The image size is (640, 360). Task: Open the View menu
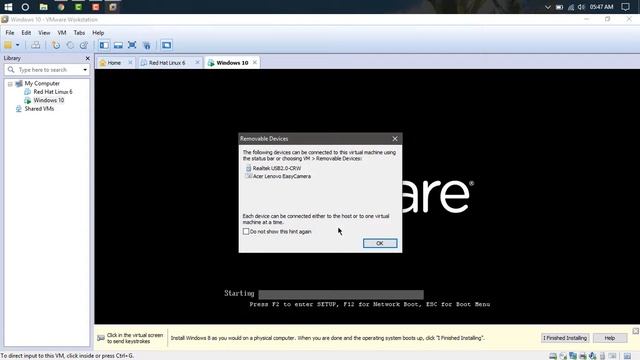[x=44, y=33]
